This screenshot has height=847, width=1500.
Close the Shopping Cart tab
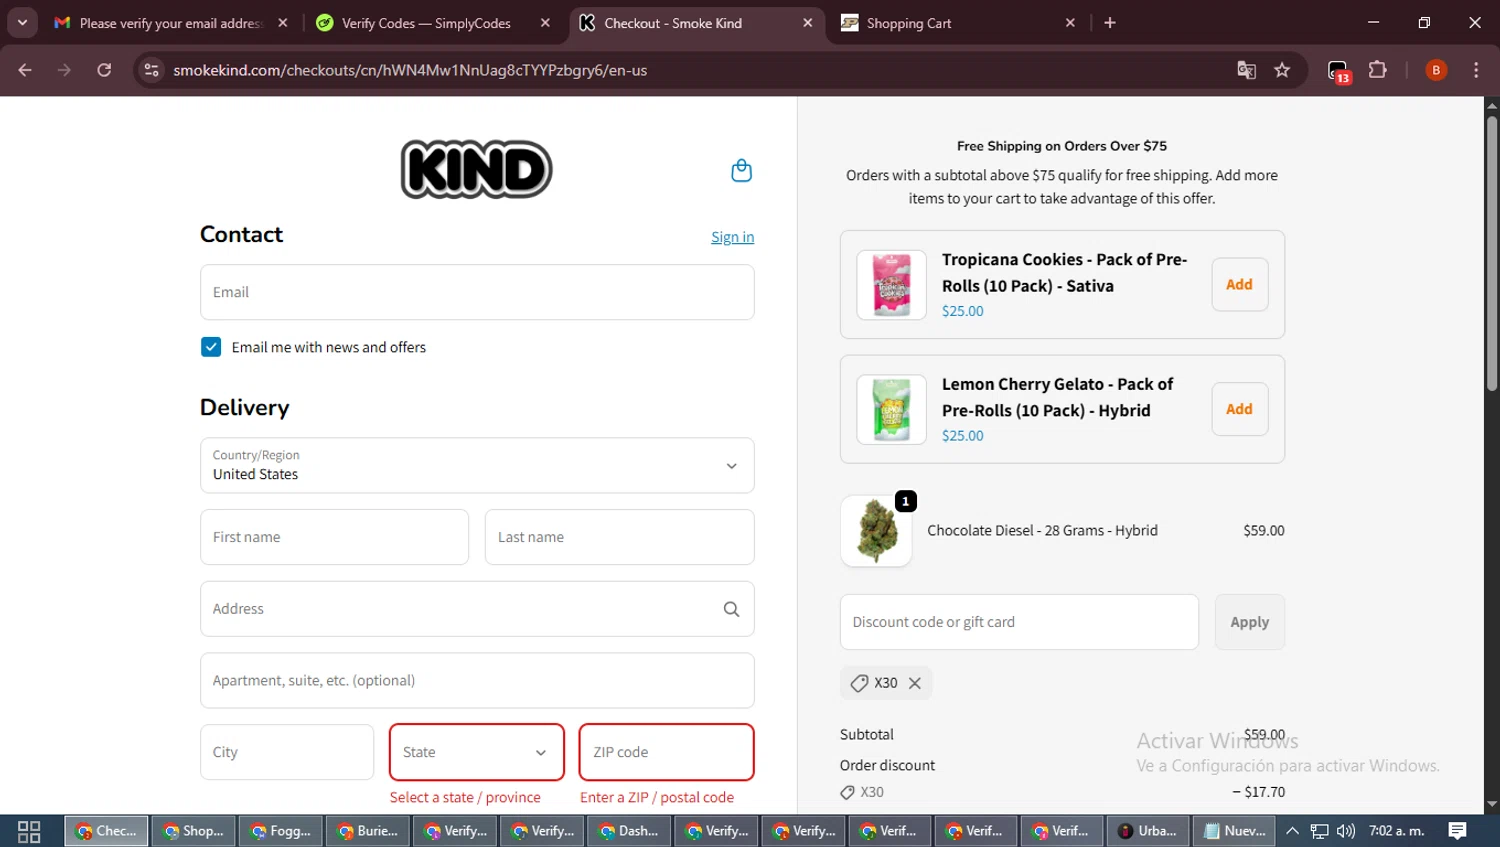tap(1070, 23)
